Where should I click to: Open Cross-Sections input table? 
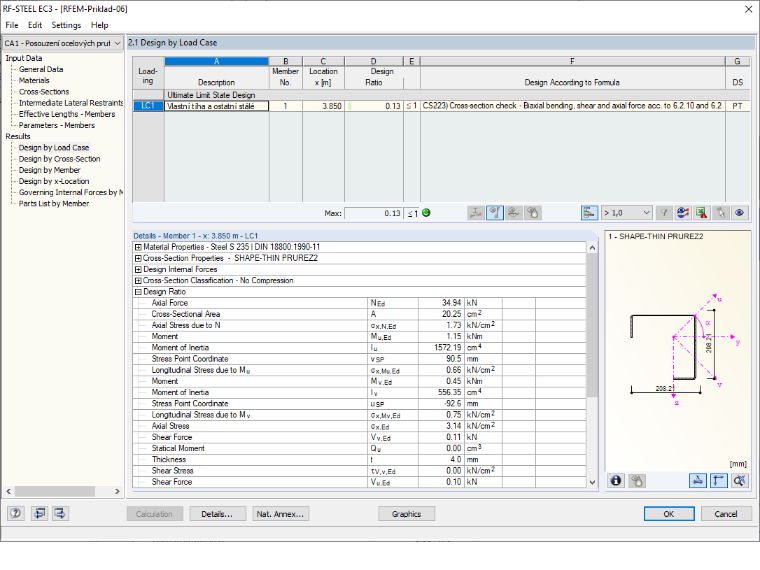pos(44,92)
